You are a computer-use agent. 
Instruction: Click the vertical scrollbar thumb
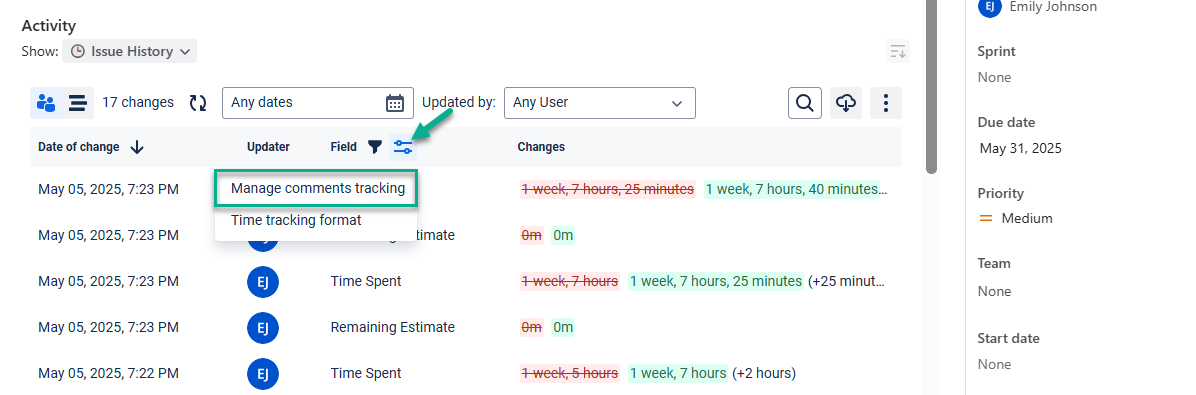[931, 85]
